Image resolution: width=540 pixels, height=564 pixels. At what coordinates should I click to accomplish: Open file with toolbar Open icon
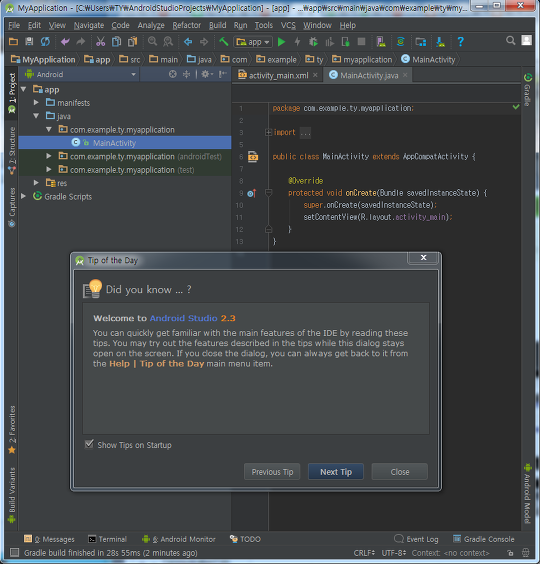13,42
